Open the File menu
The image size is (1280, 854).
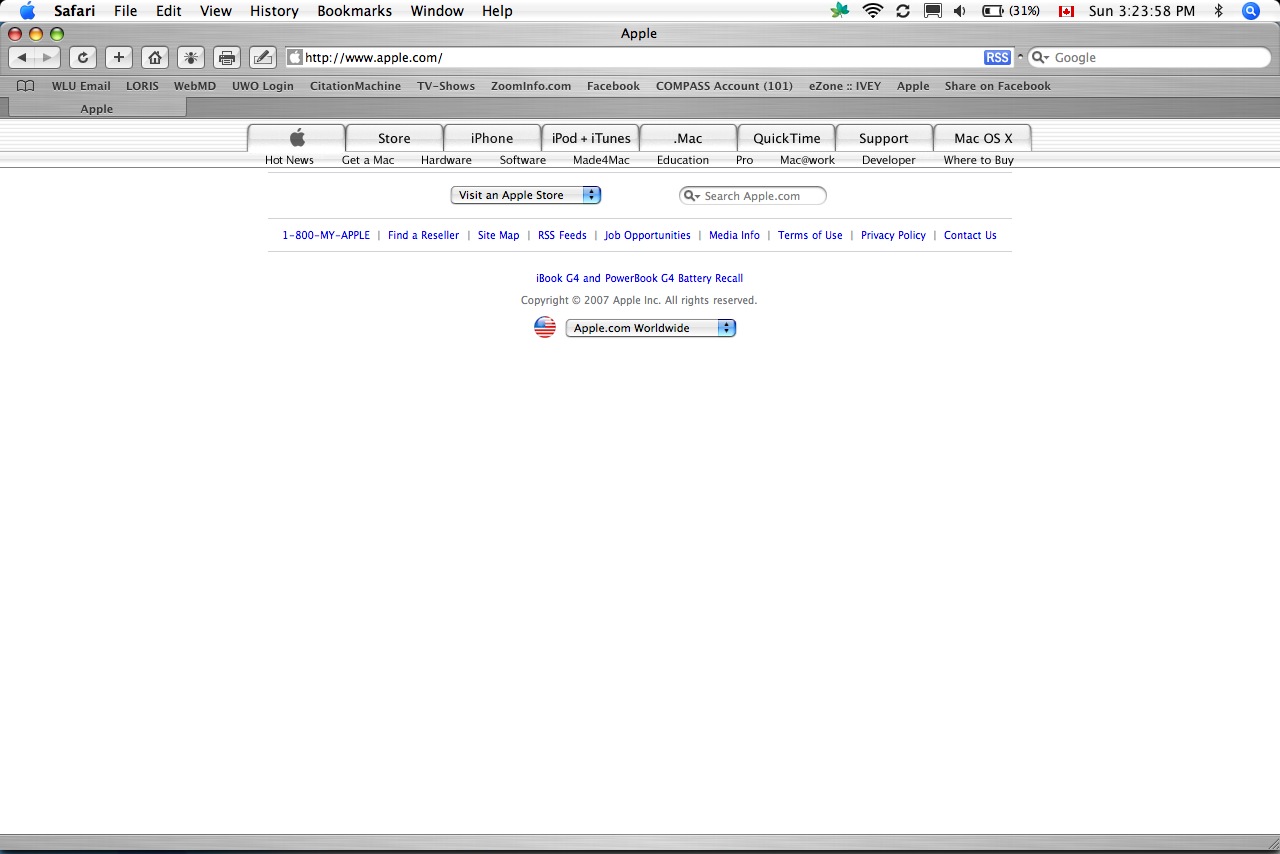pos(126,11)
